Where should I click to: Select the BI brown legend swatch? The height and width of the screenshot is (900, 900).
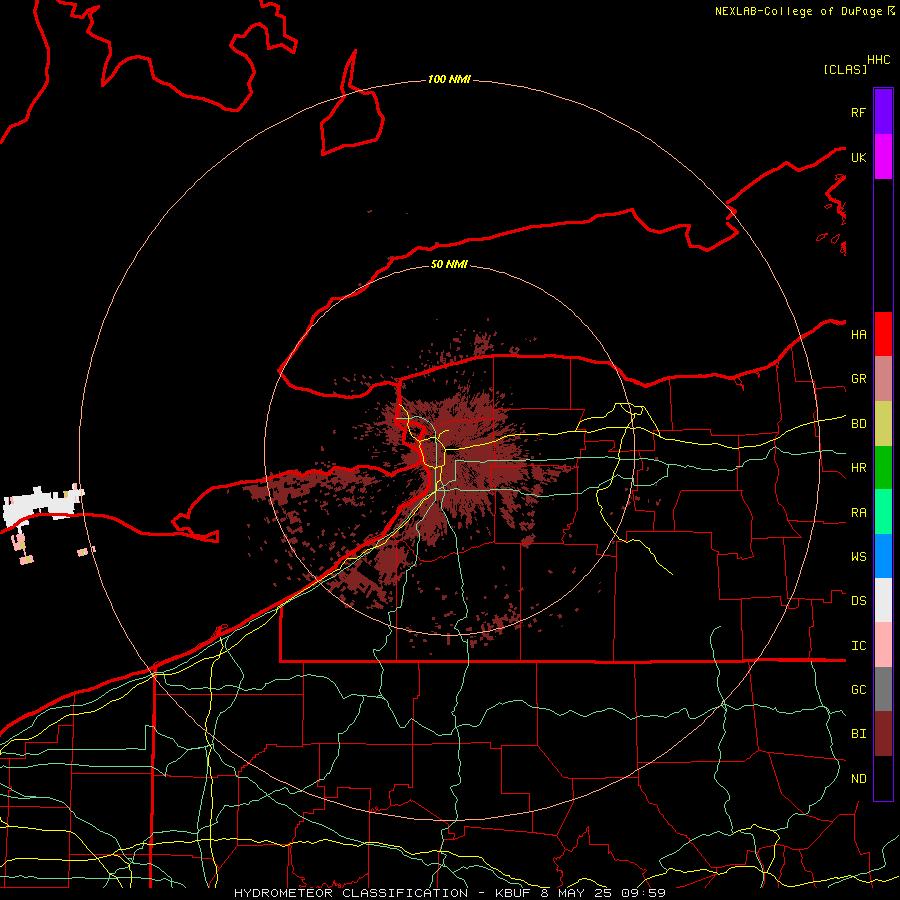883,734
